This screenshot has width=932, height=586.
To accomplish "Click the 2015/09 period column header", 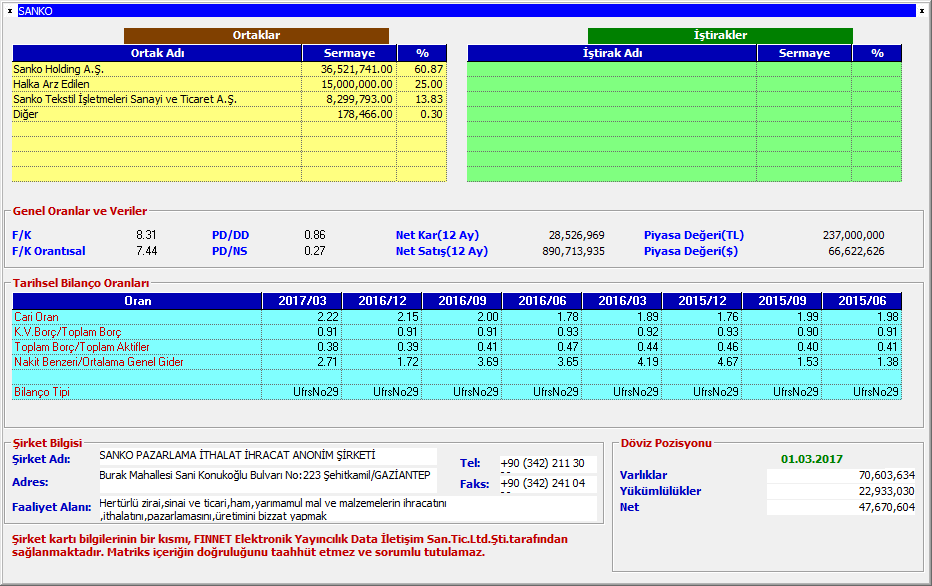I will 782,301.
